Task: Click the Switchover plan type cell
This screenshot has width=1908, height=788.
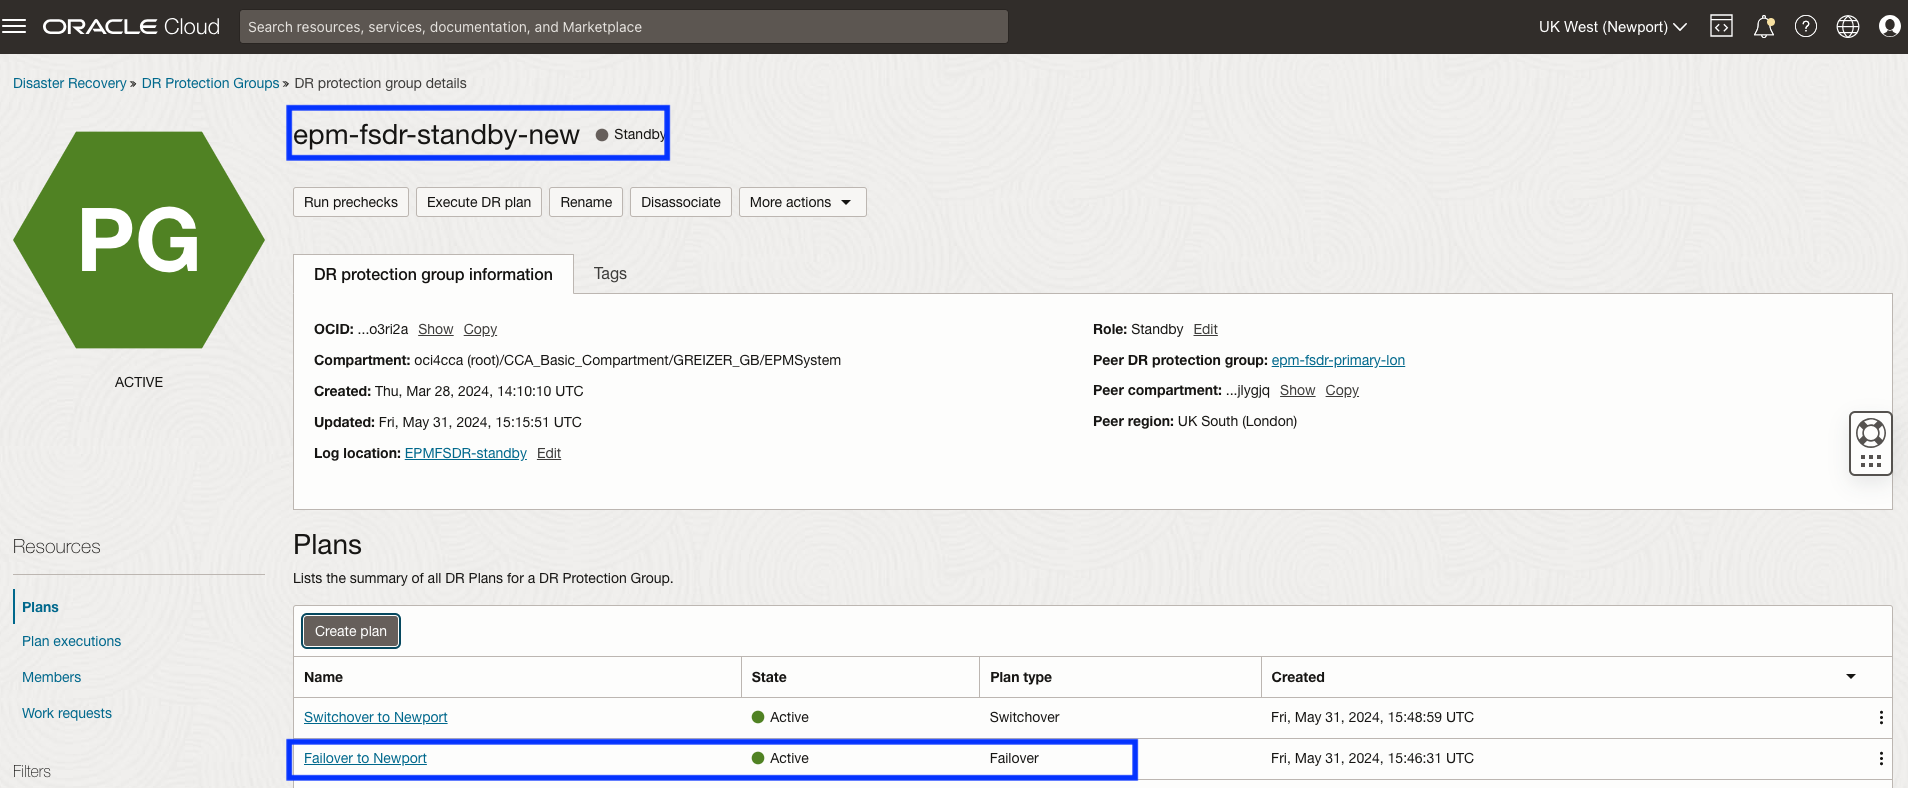Action: tap(1024, 717)
